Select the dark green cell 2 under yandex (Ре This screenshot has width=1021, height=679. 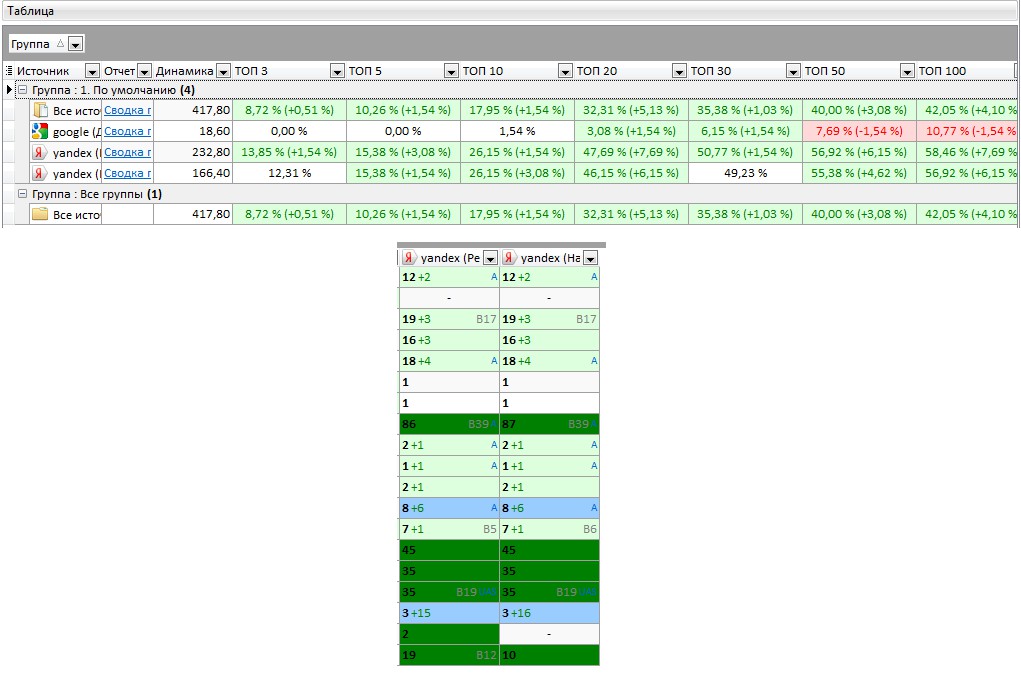pyautogui.click(x=449, y=633)
